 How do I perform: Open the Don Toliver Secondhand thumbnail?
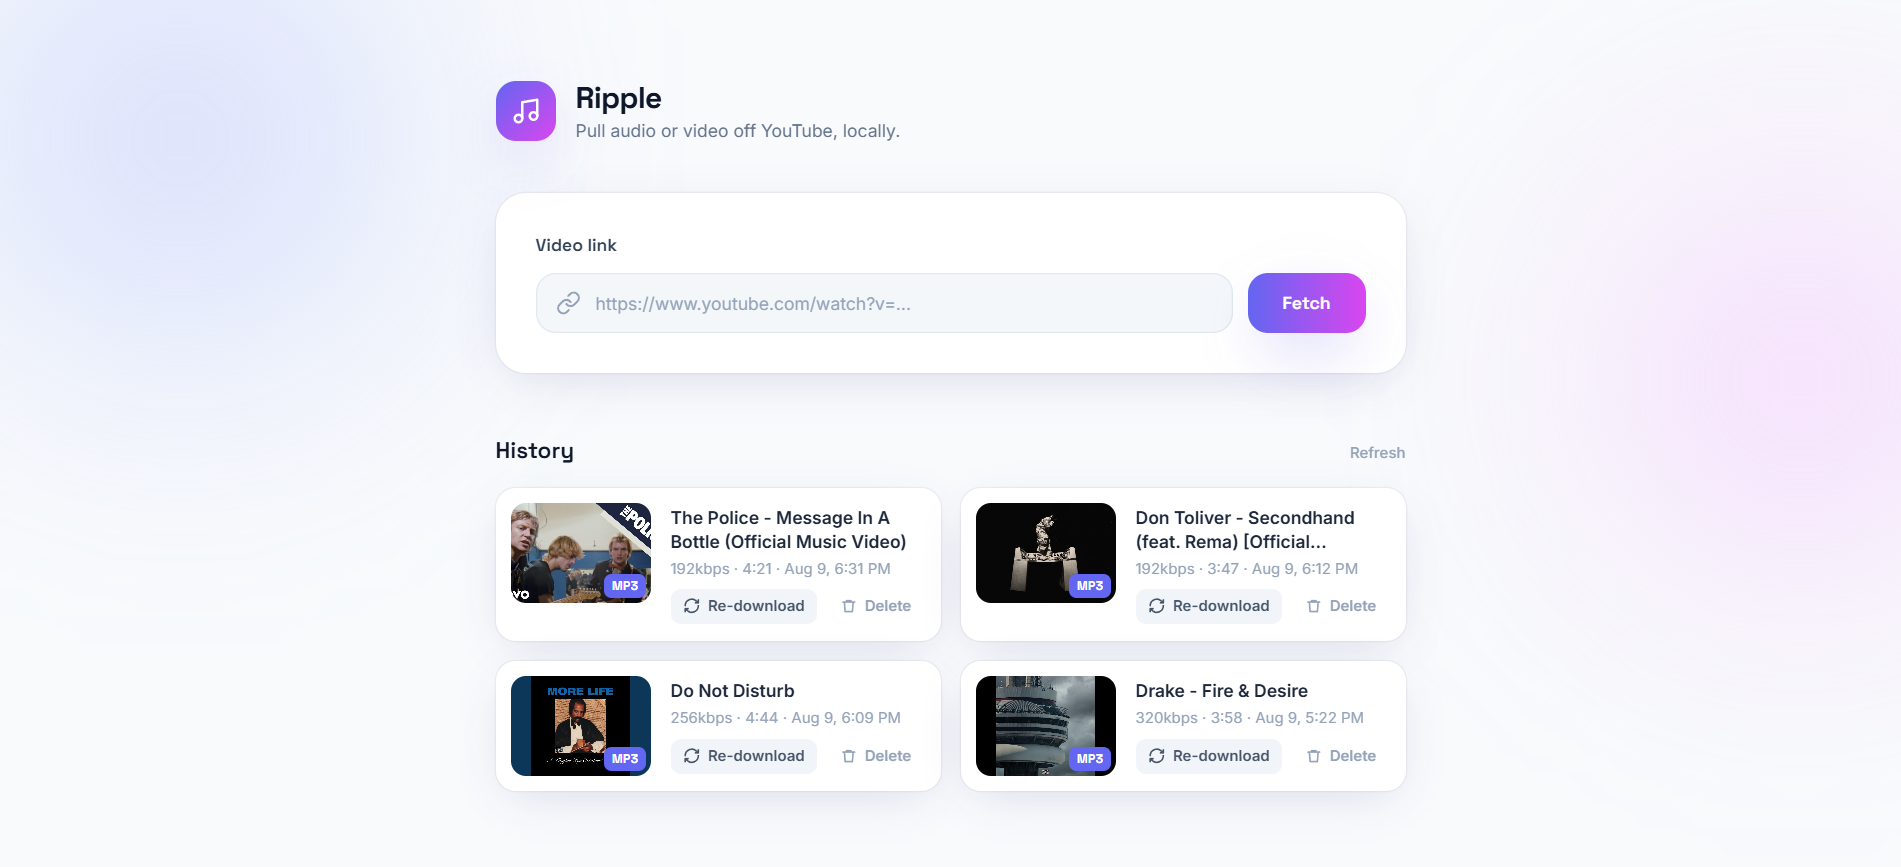[x=1046, y=553]
